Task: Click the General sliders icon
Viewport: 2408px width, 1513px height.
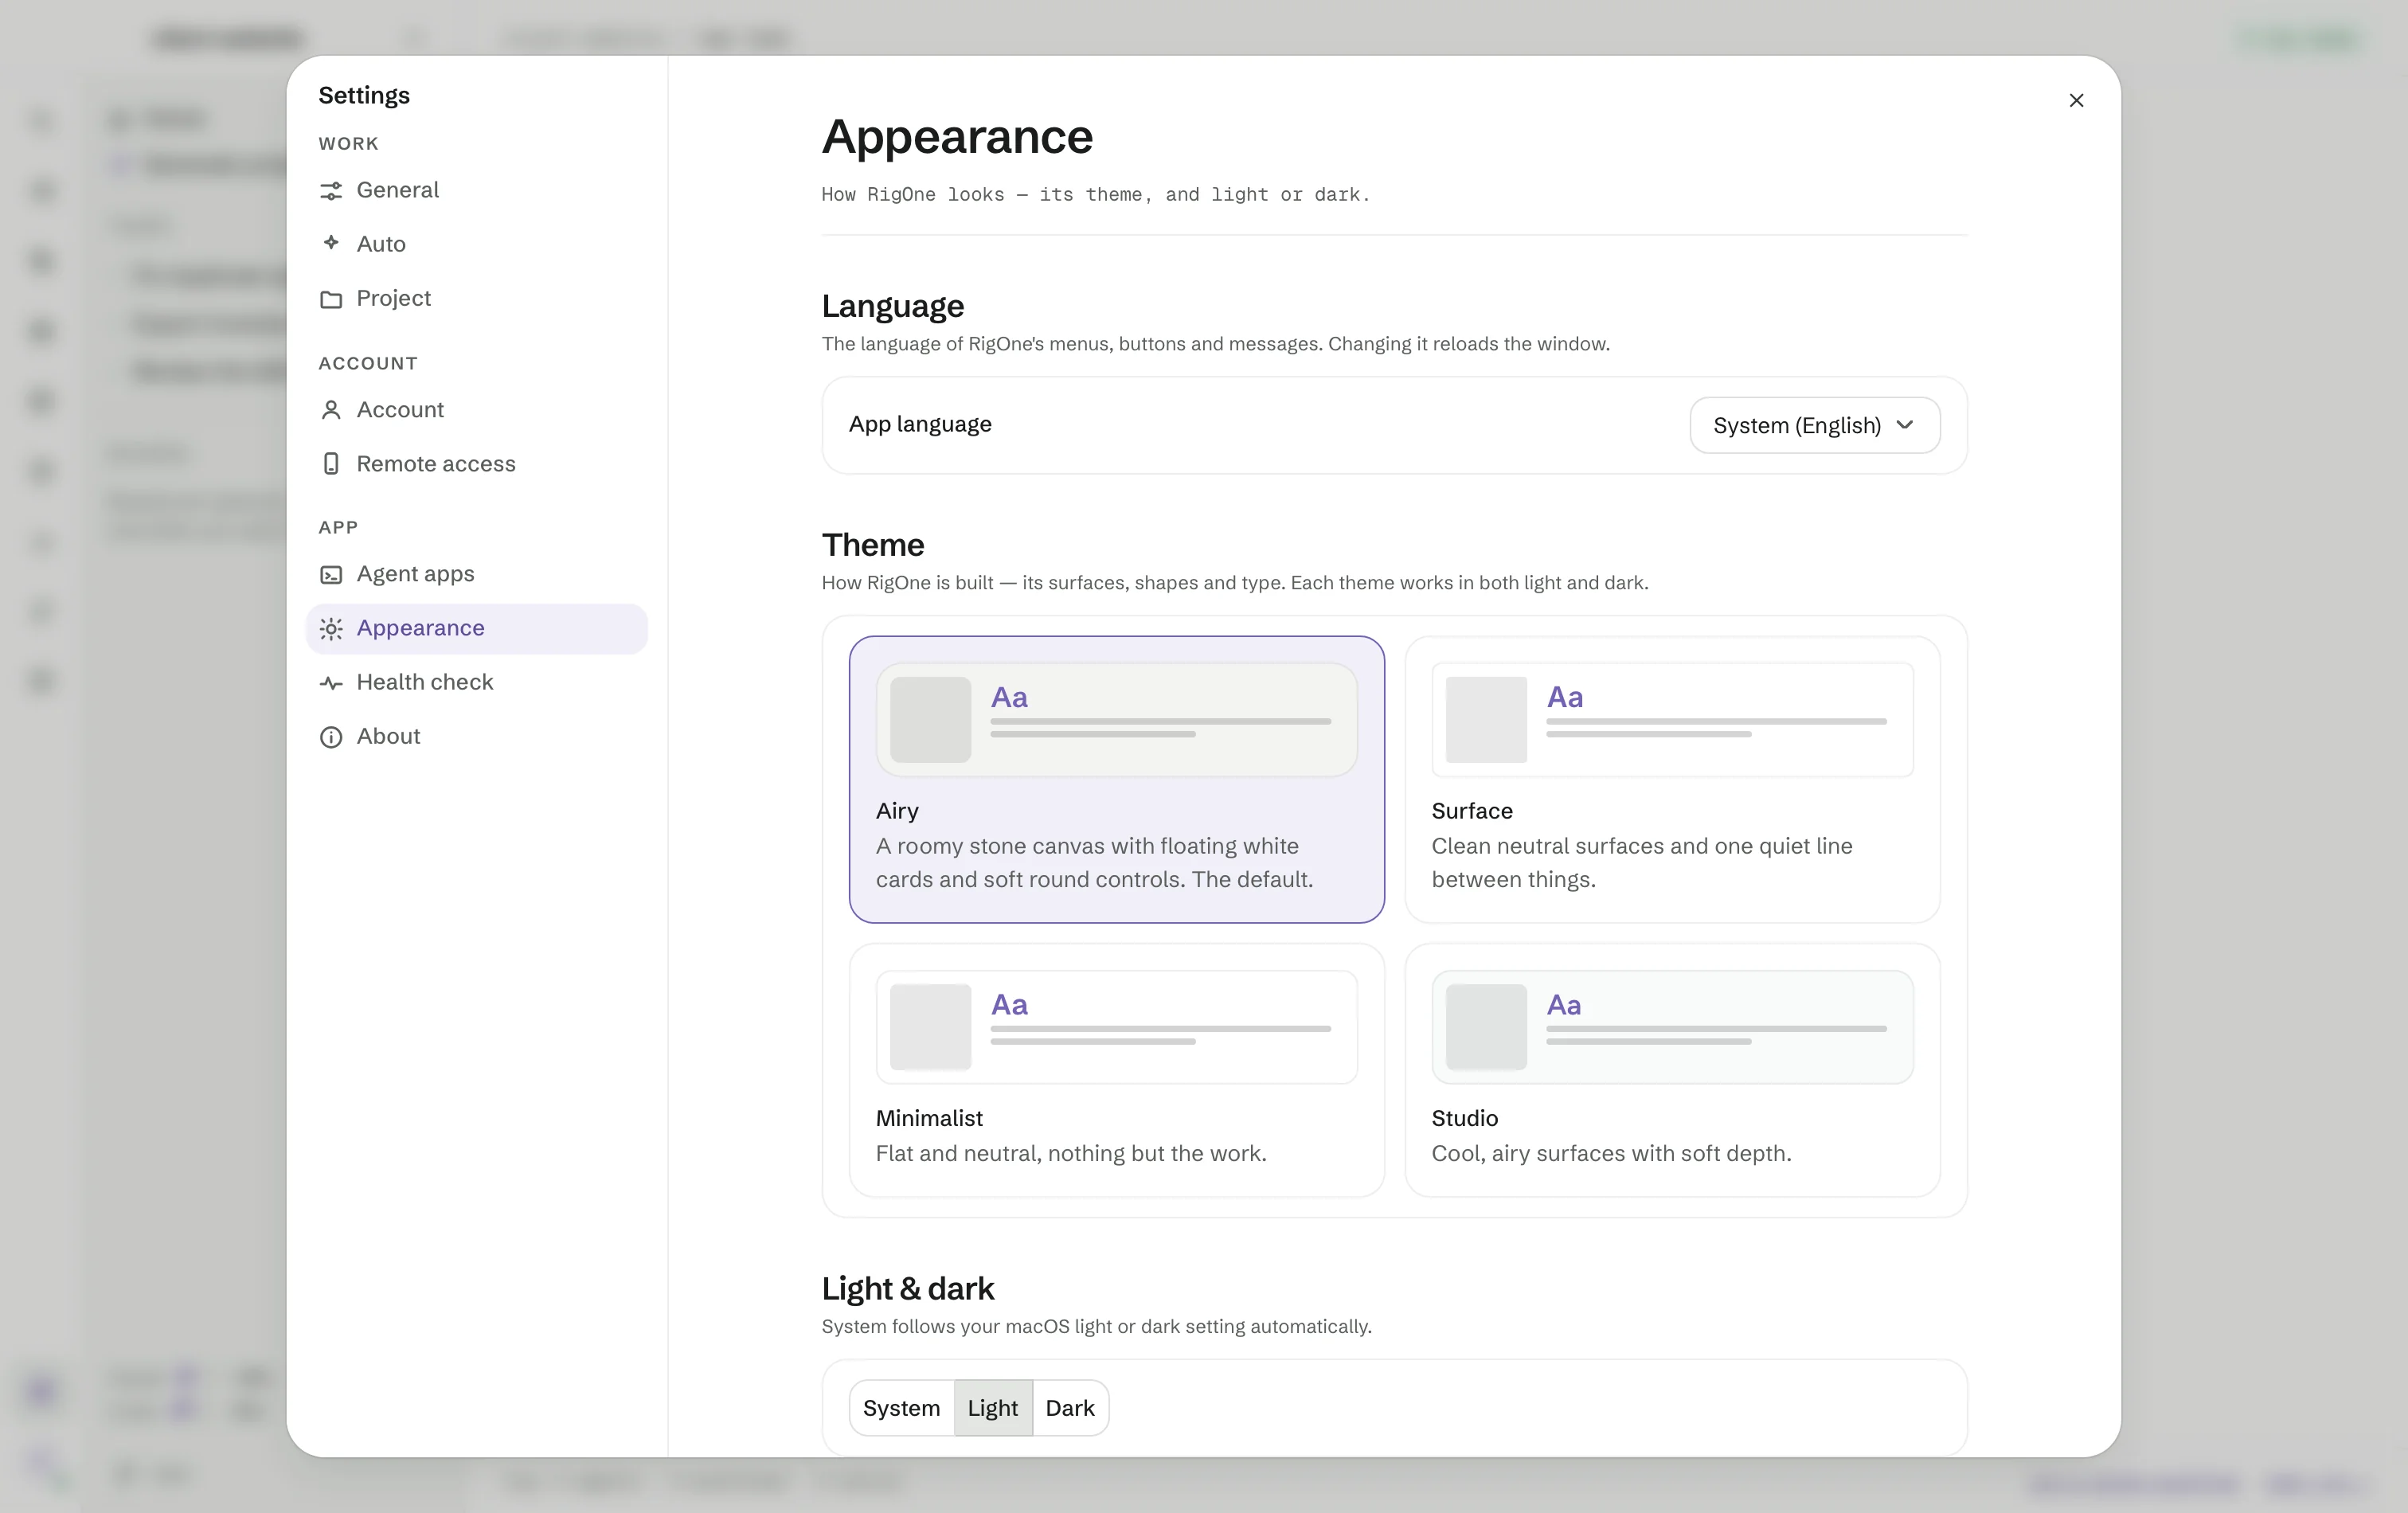Action: pyautogui.click(x=331, y=191)
